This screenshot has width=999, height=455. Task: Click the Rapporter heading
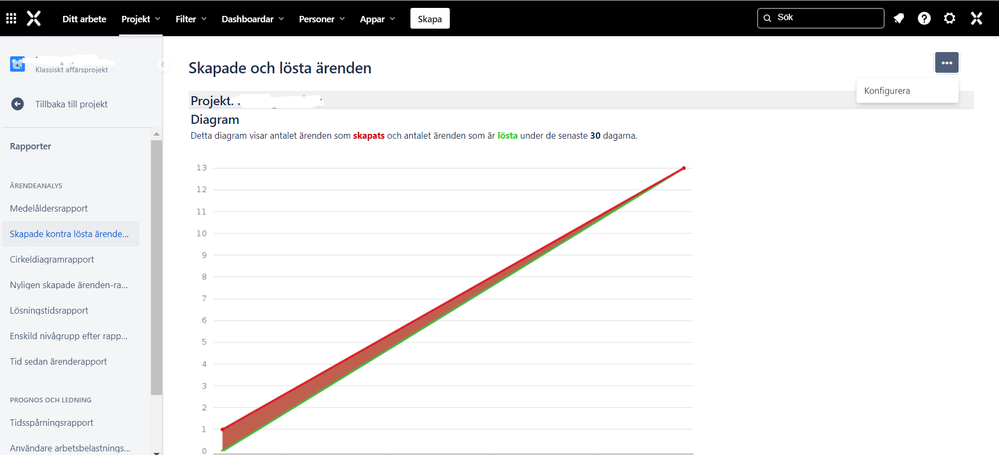[31, 146]
